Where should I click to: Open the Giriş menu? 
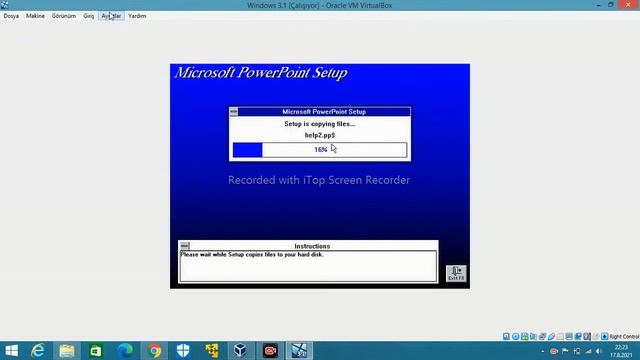(x=89, y=16)
